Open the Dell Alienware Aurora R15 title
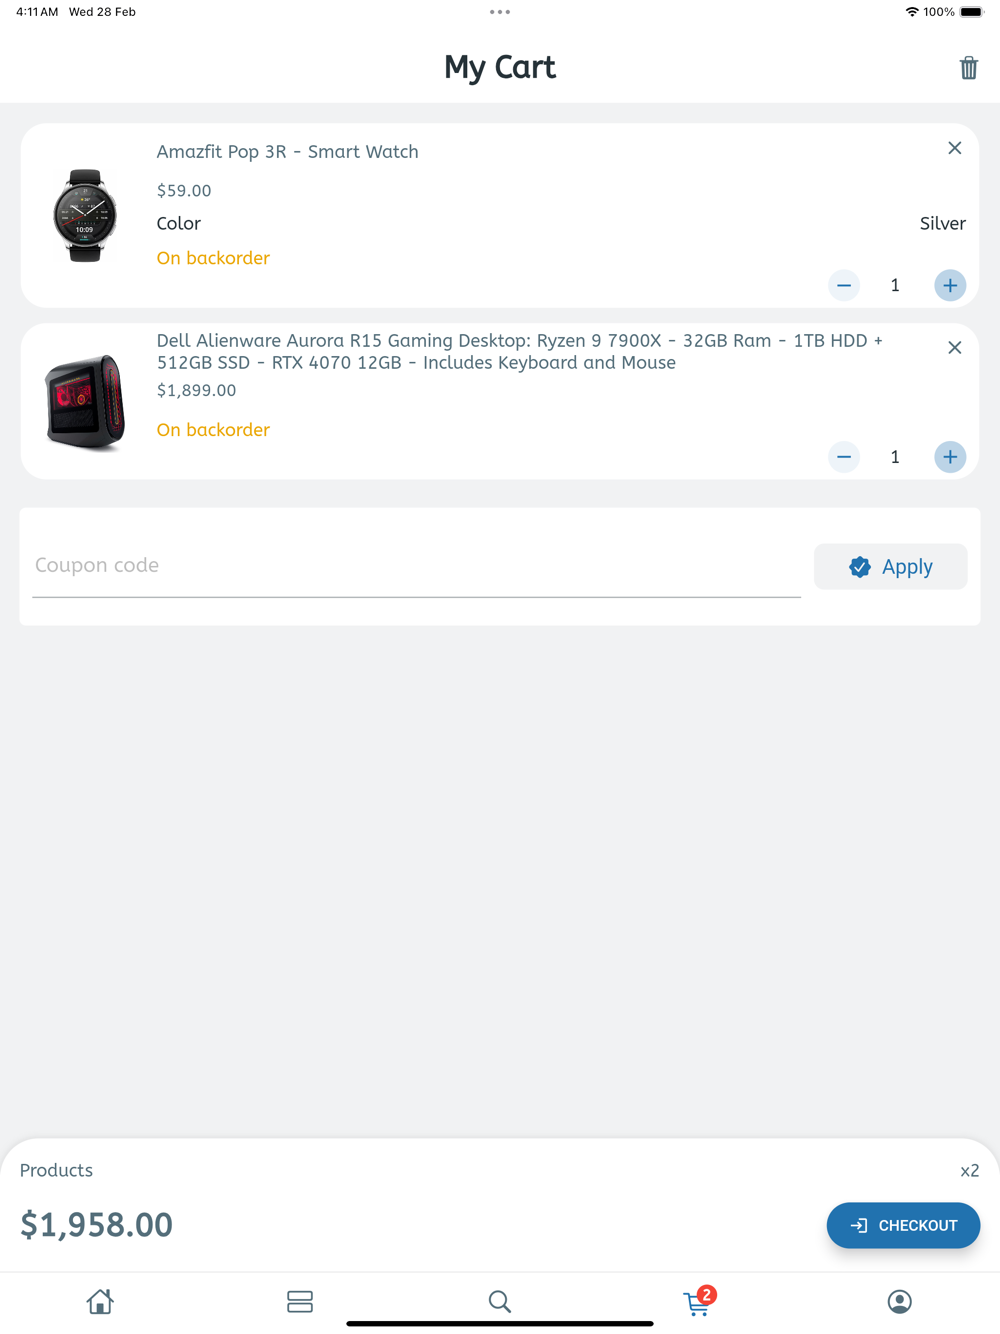The image size is (1000, 1334). coord(520,352)
